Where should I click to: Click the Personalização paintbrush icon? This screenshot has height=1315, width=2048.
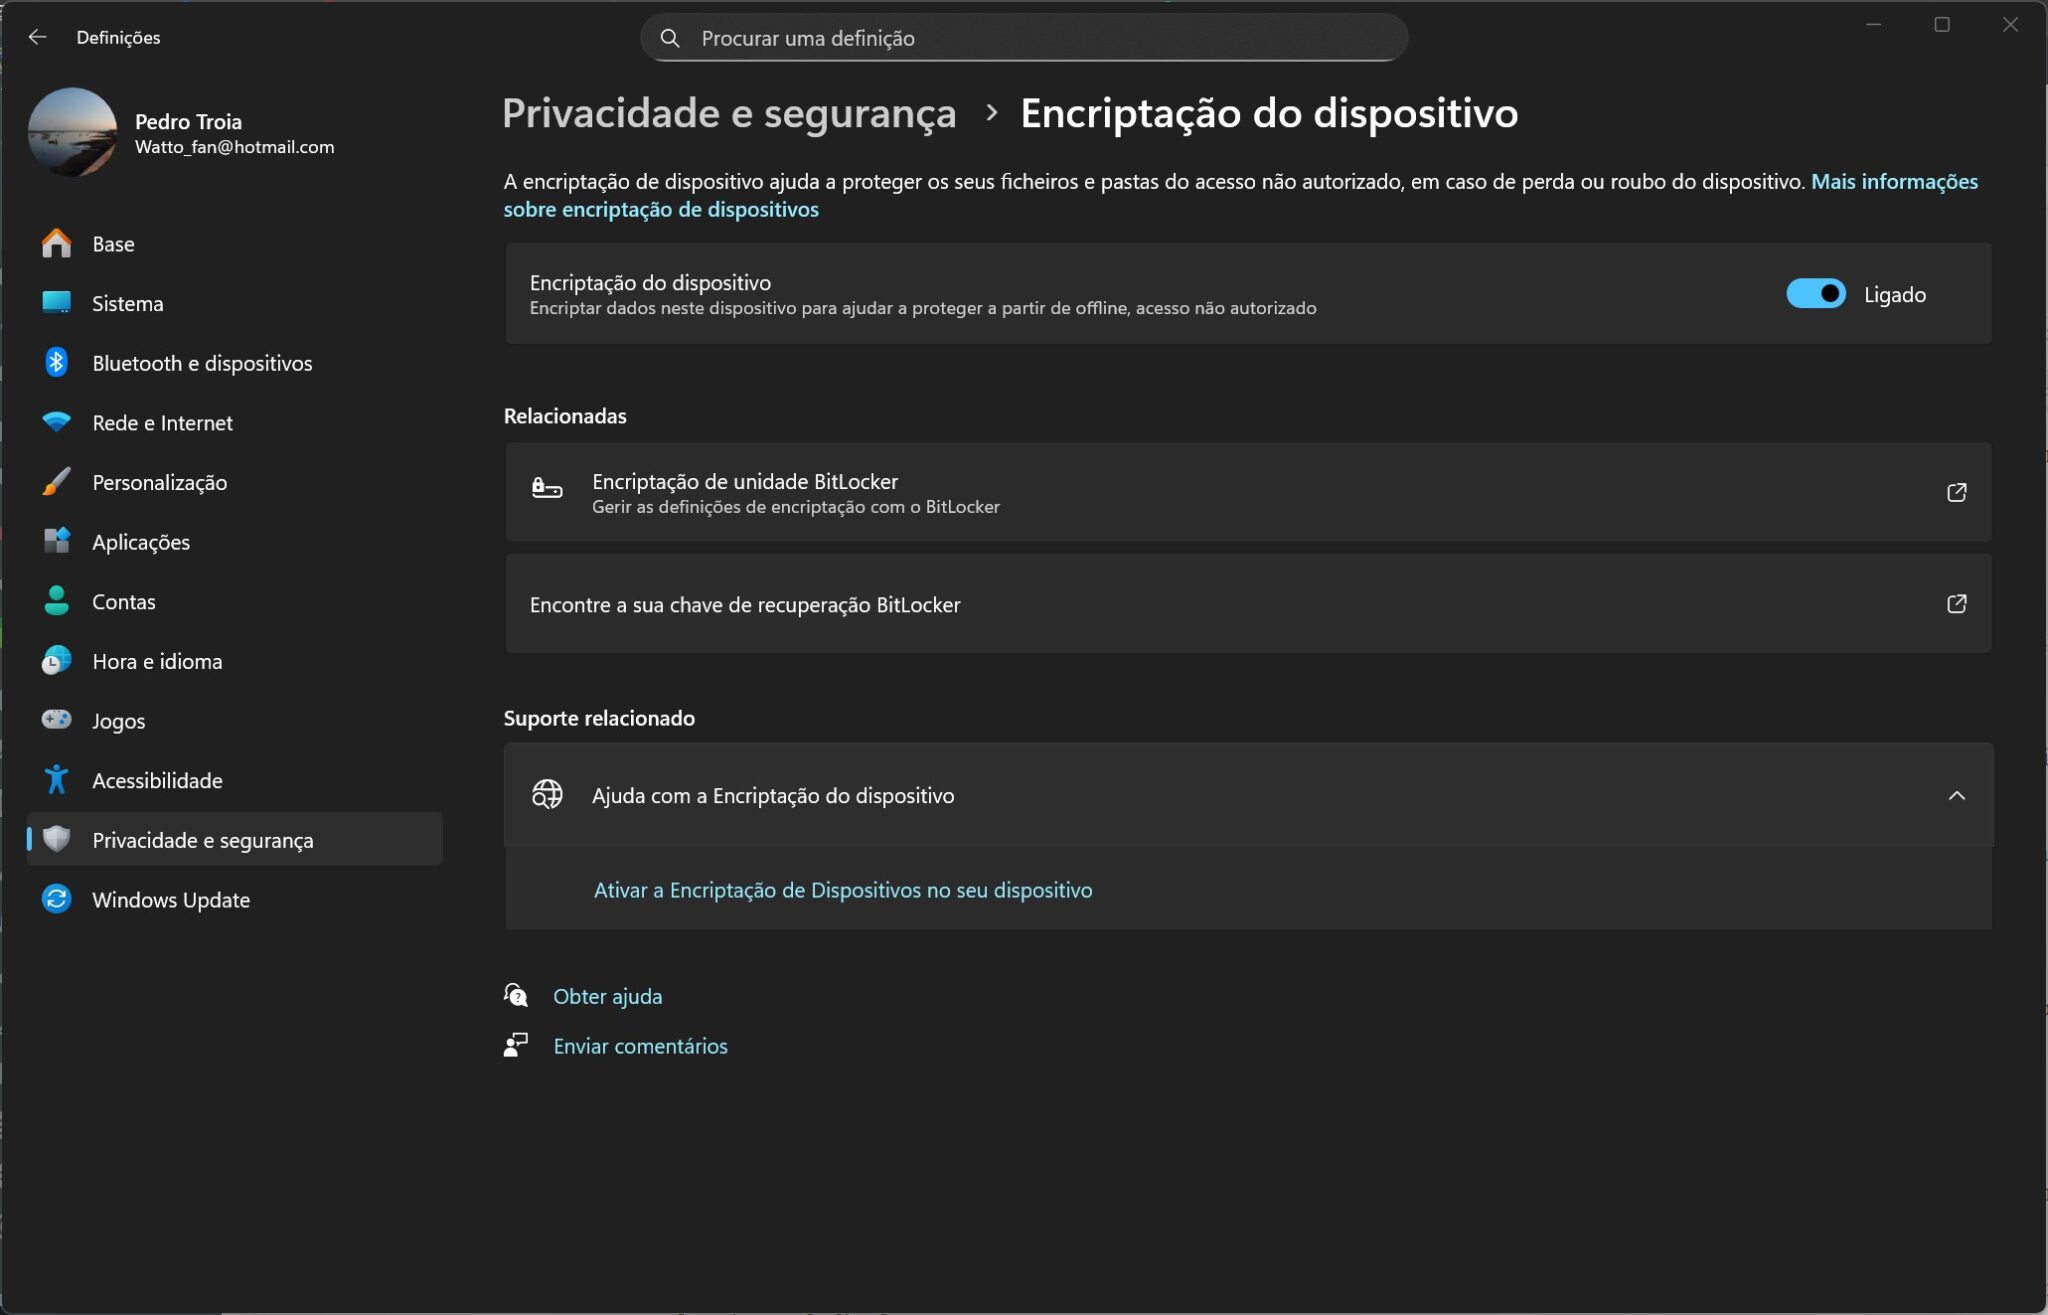[x=56, y=482]
